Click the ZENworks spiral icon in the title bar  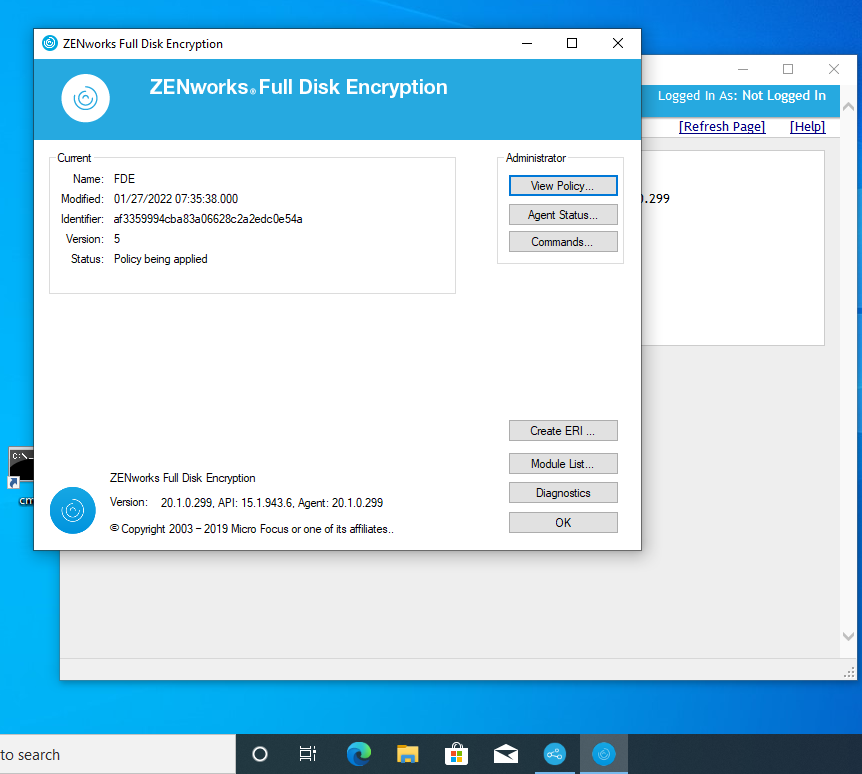(x=49, y=43)
